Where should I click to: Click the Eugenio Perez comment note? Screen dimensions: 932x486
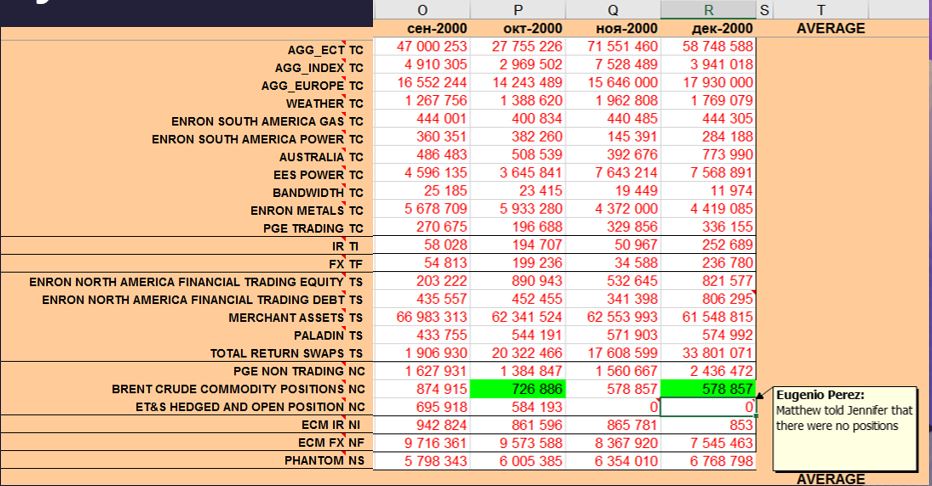845,428
